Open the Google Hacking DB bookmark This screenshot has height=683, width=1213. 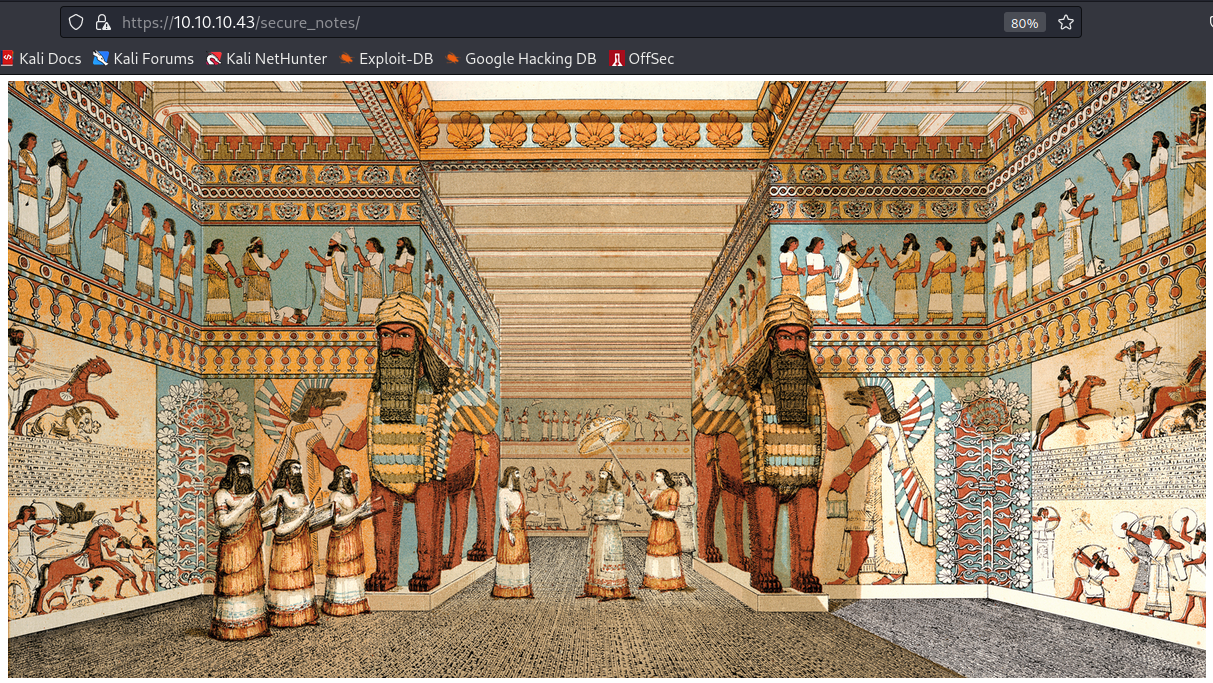(521, 59)
